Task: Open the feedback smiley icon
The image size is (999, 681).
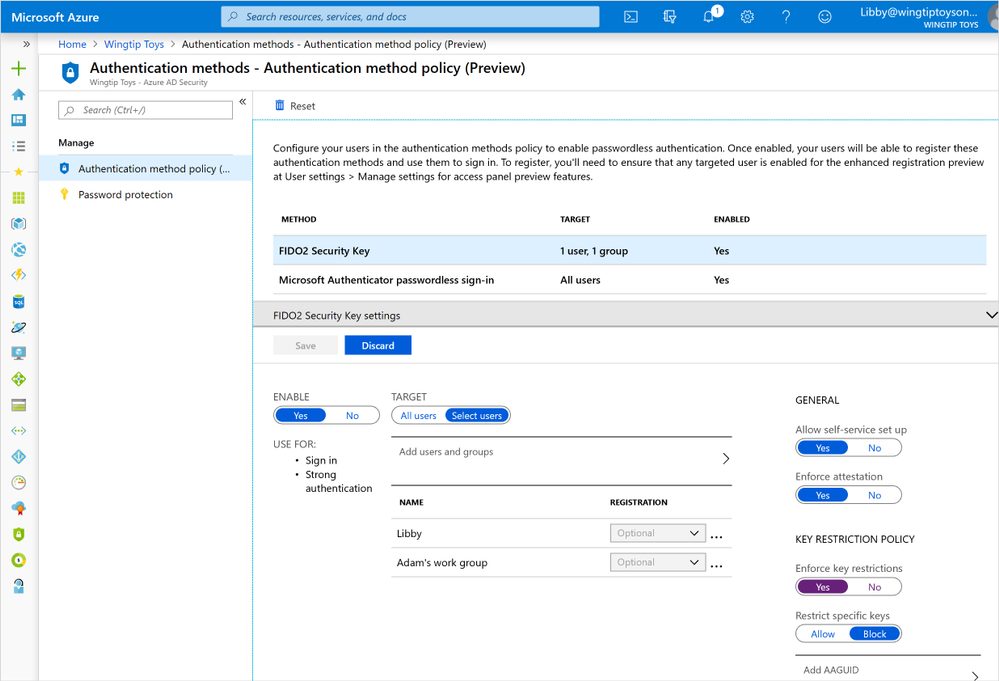Action: (x=824, y=17)
